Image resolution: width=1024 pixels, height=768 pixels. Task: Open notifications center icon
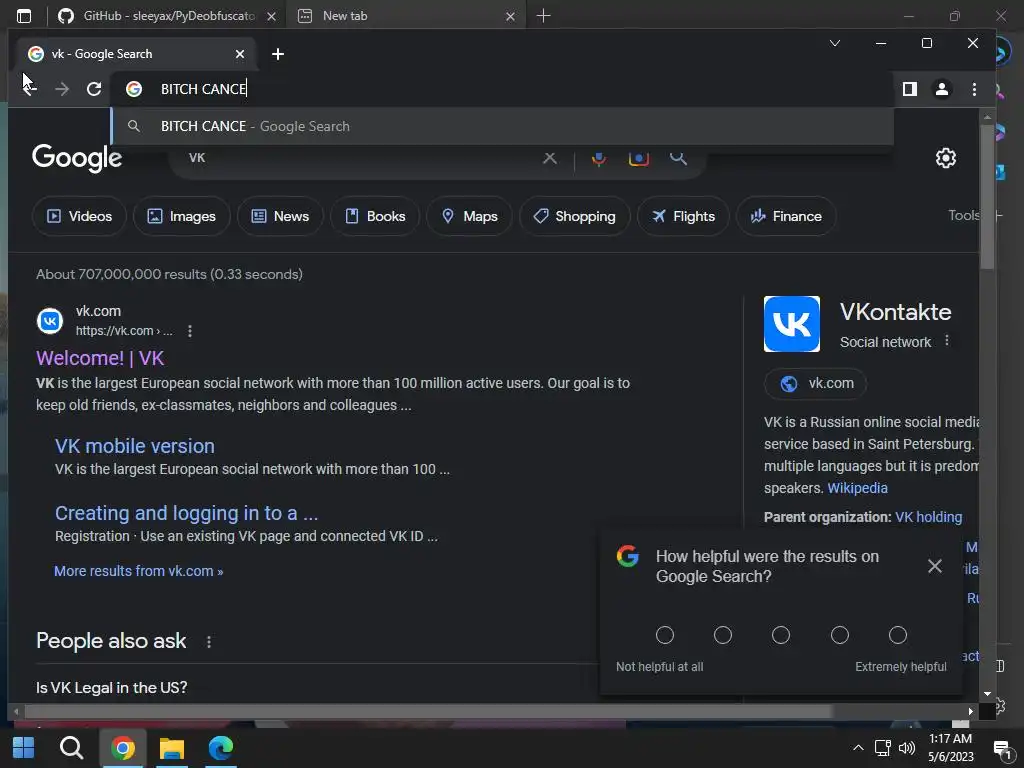click(x=1002, y=748)
